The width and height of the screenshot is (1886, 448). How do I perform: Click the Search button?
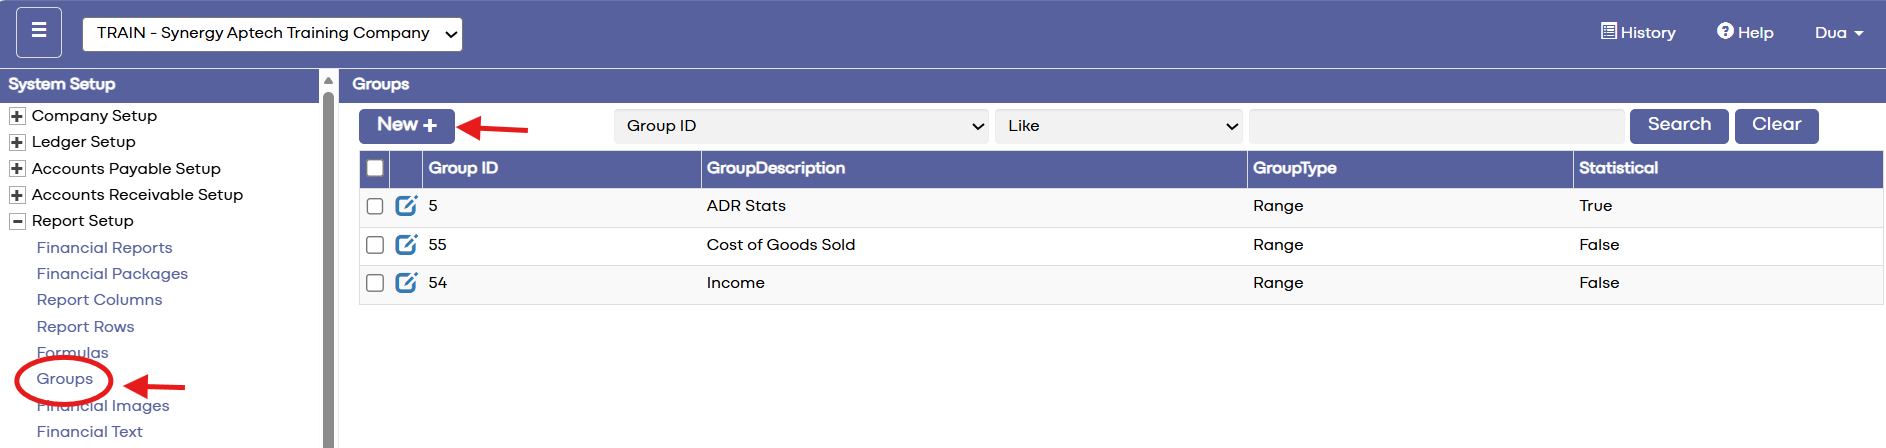pyautogui.click(x=1679, y=126)
